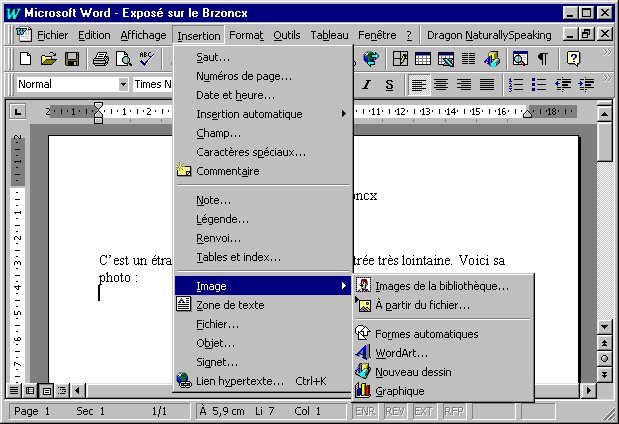Screen dimensions: 619x424
Task: Toggle the bulleted list
Action: [x=538, y=84]
